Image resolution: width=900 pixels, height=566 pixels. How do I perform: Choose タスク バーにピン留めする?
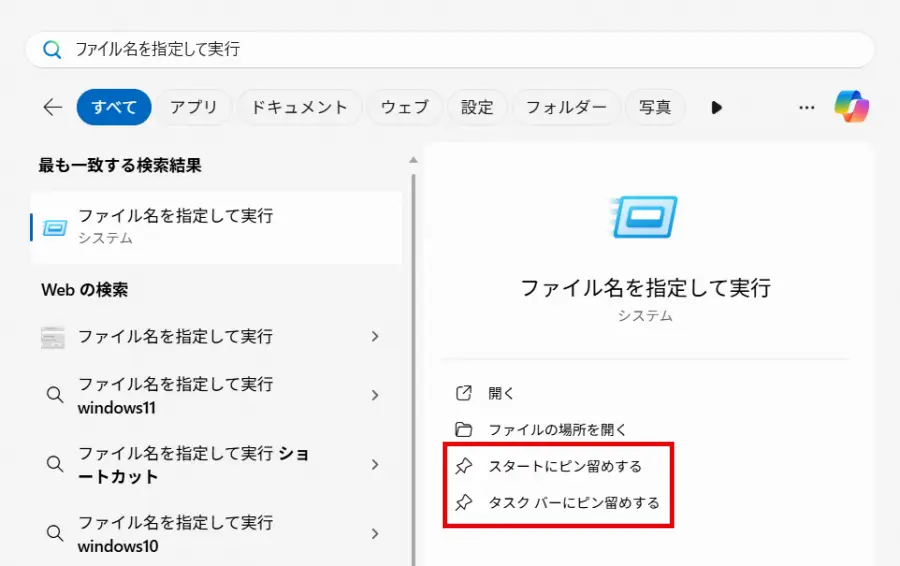coord(573,503)
